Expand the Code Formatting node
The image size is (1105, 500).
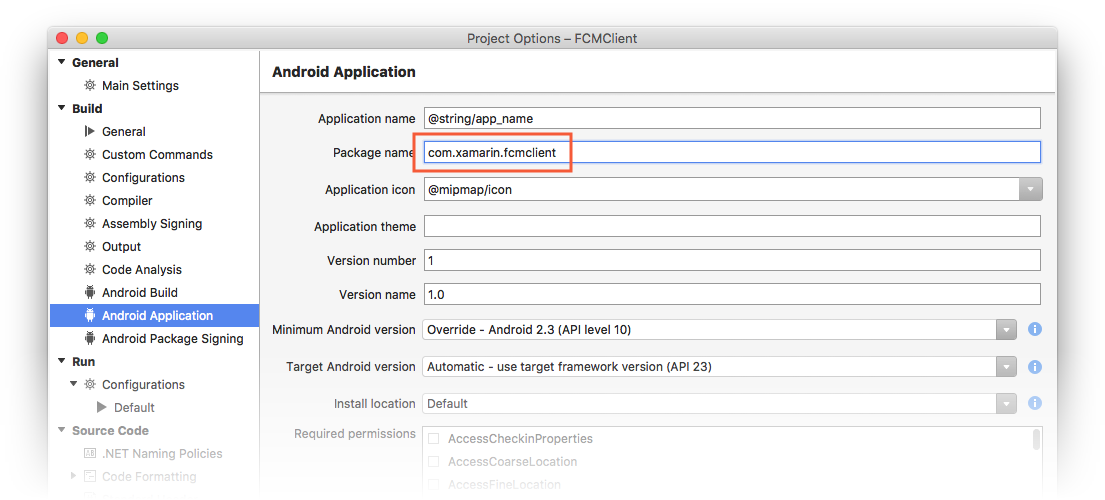click(x=74, y=477)
